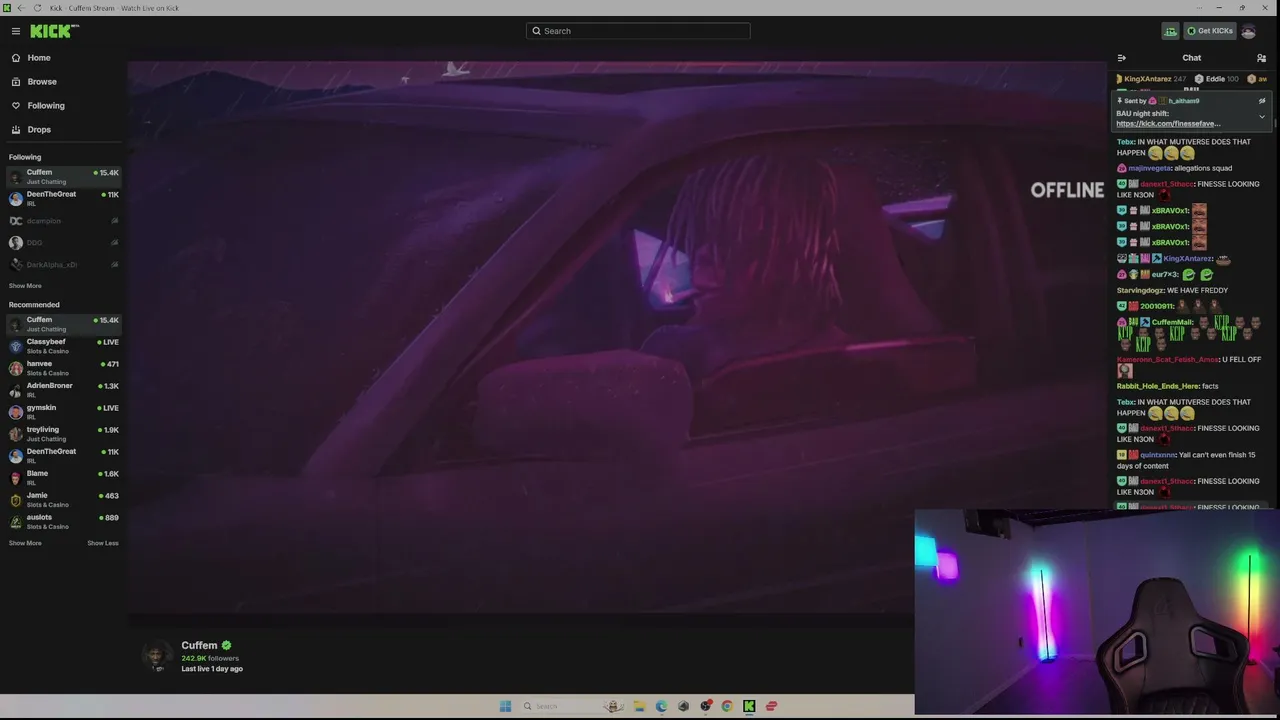Open DeenTheGreat in the Recommended list

pos(64,456)
